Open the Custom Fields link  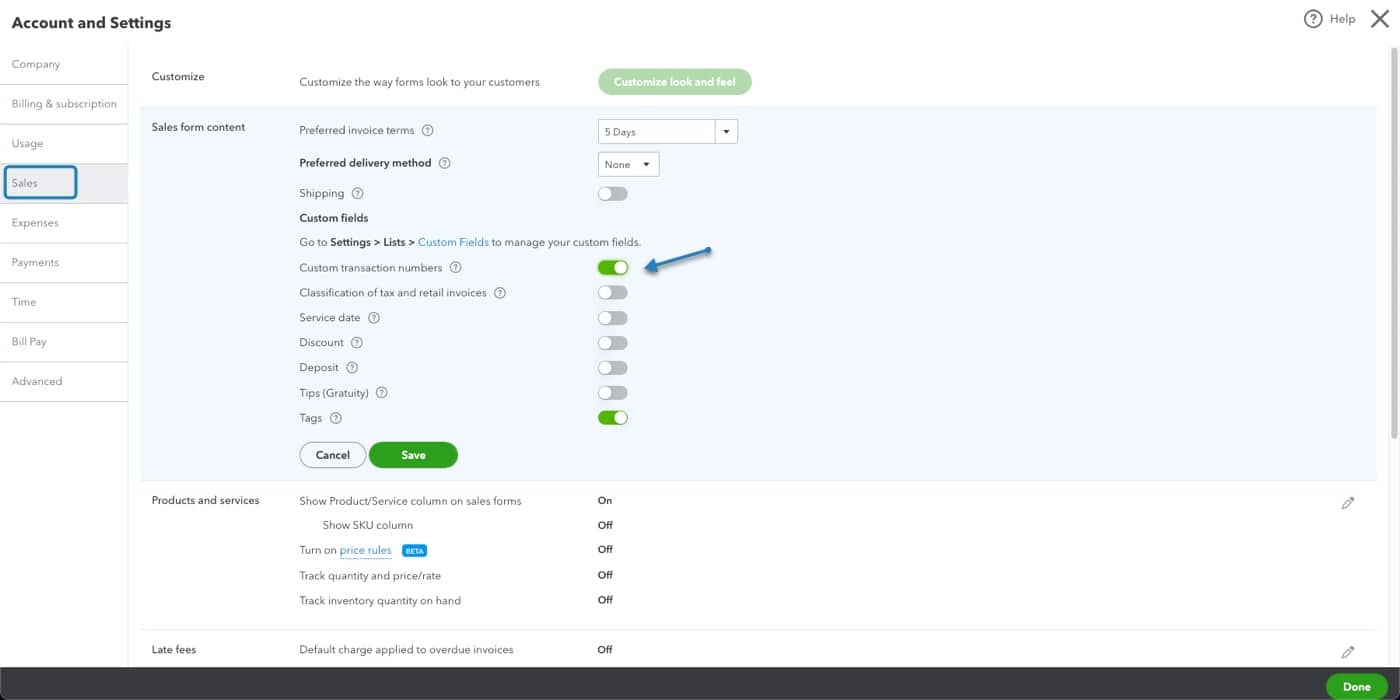(453, 242)
